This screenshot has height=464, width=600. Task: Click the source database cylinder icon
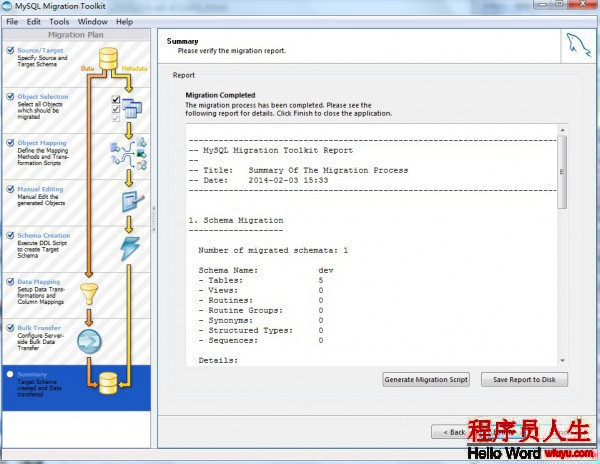(x=108, y=59)
